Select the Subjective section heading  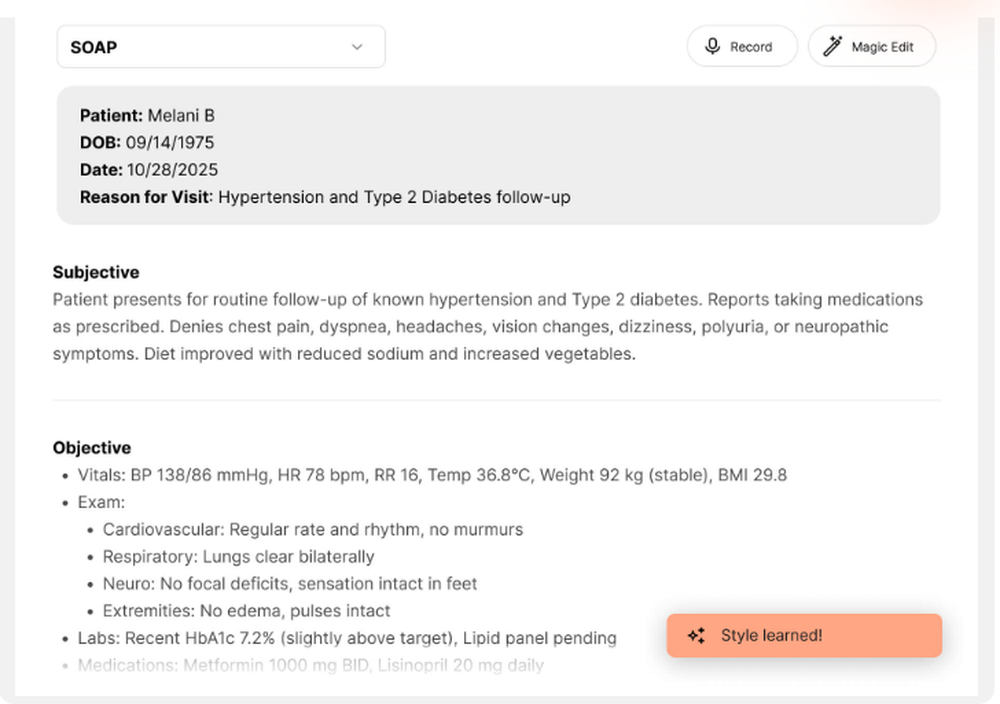point(96,272)
